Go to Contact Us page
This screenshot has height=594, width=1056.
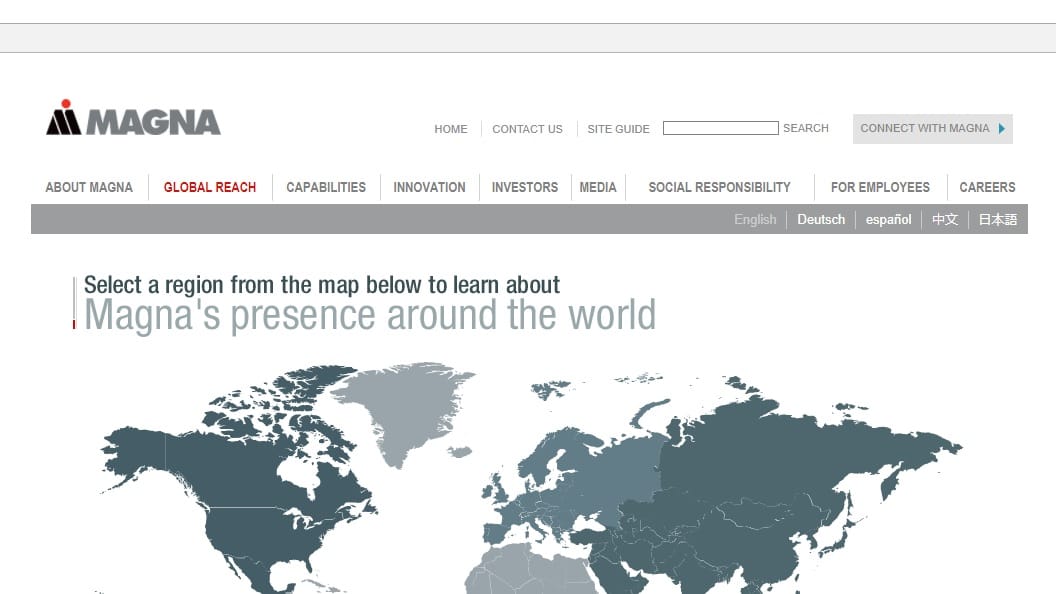pos(527,129)
